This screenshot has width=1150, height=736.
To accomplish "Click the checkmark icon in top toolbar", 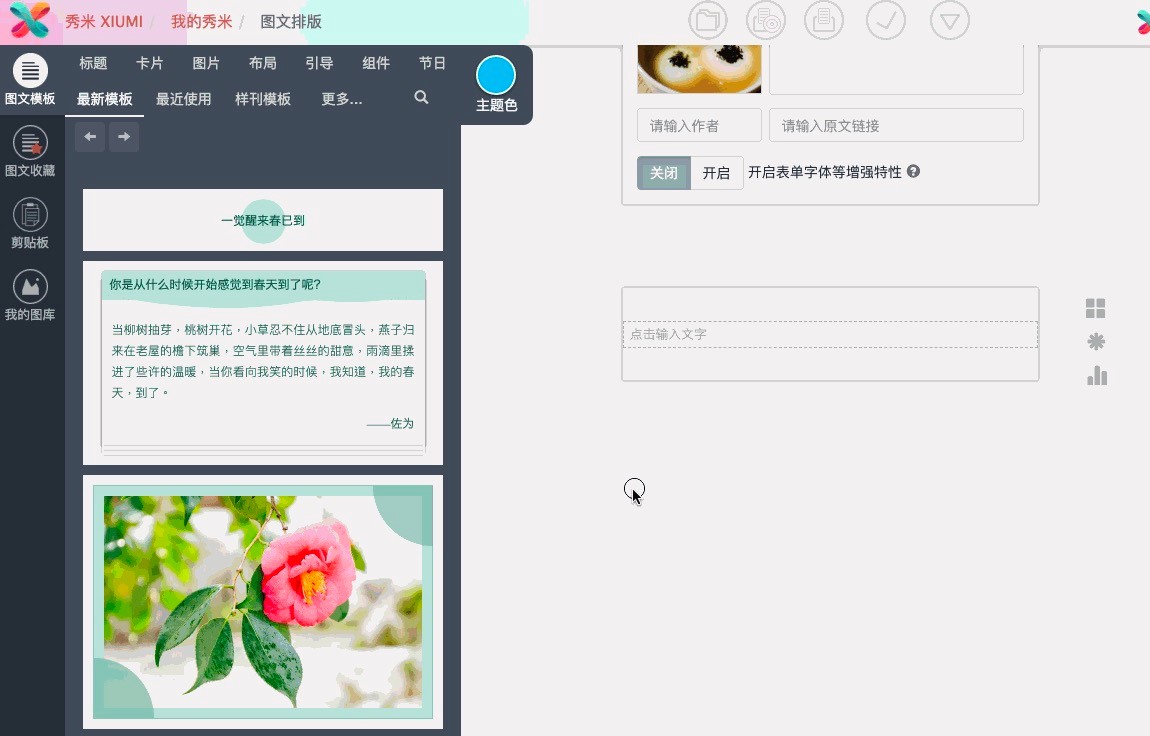I will 886,21.
